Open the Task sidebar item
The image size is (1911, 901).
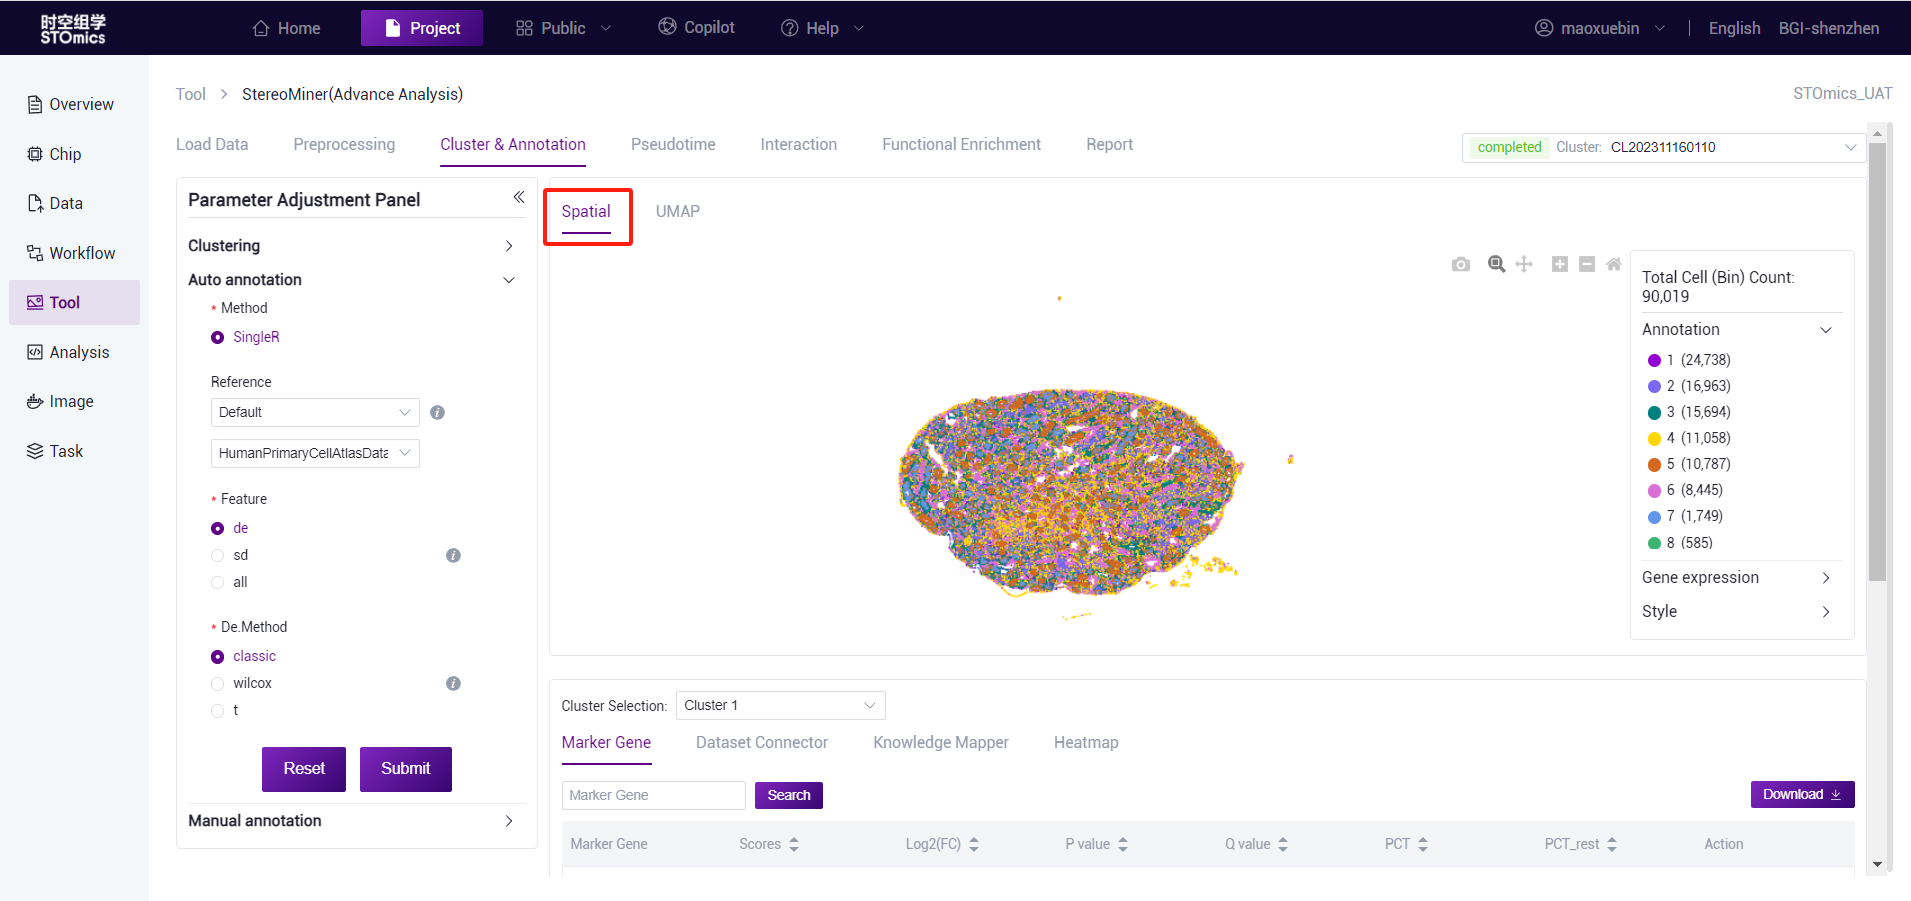pos(55,451)
